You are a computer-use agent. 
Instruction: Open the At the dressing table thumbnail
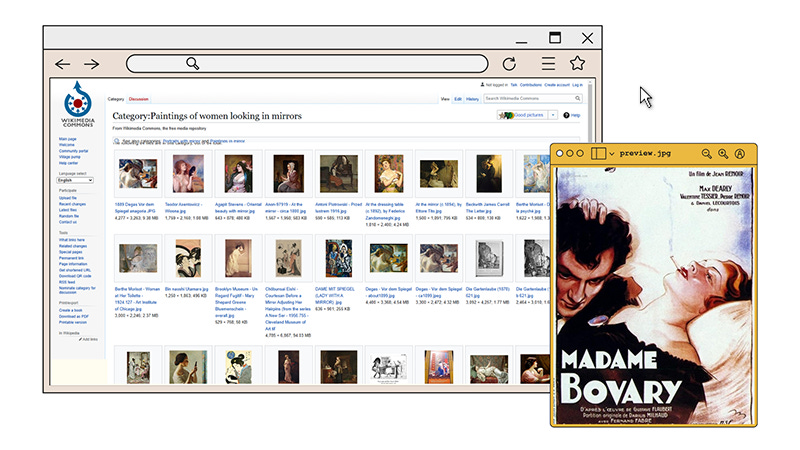389,173
